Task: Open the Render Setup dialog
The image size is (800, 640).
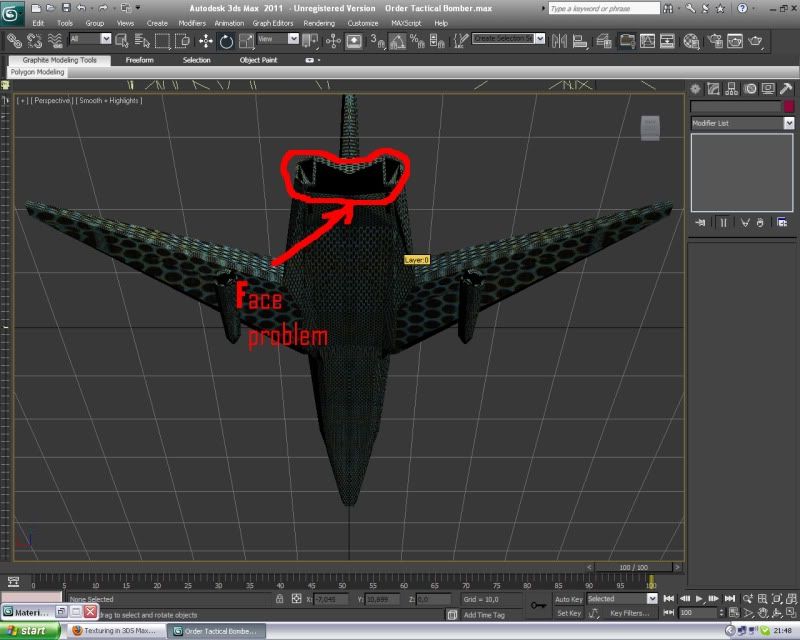Action: pos(715,41)
